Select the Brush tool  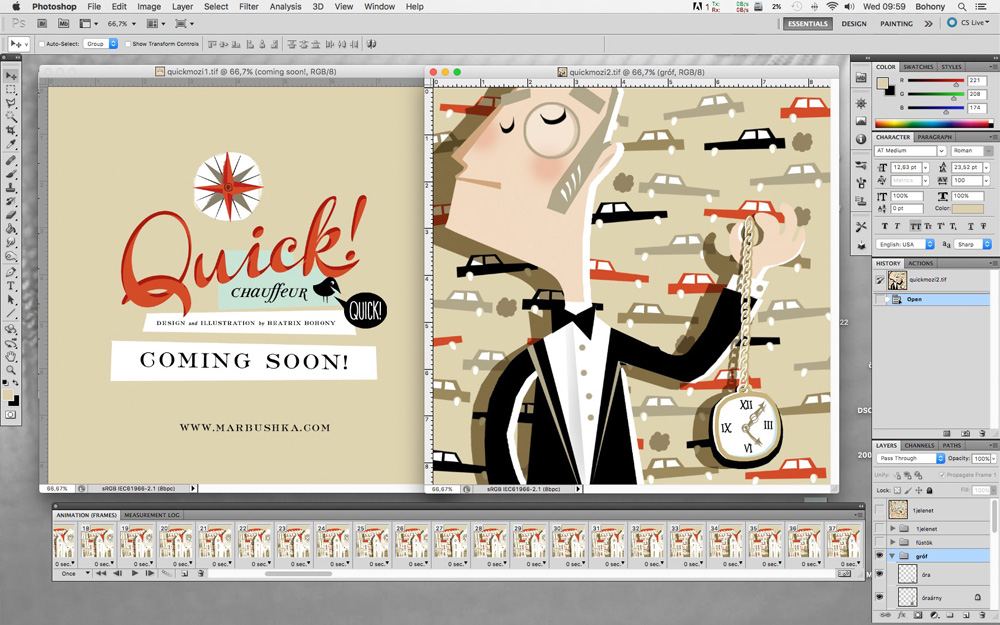point(11,174)
